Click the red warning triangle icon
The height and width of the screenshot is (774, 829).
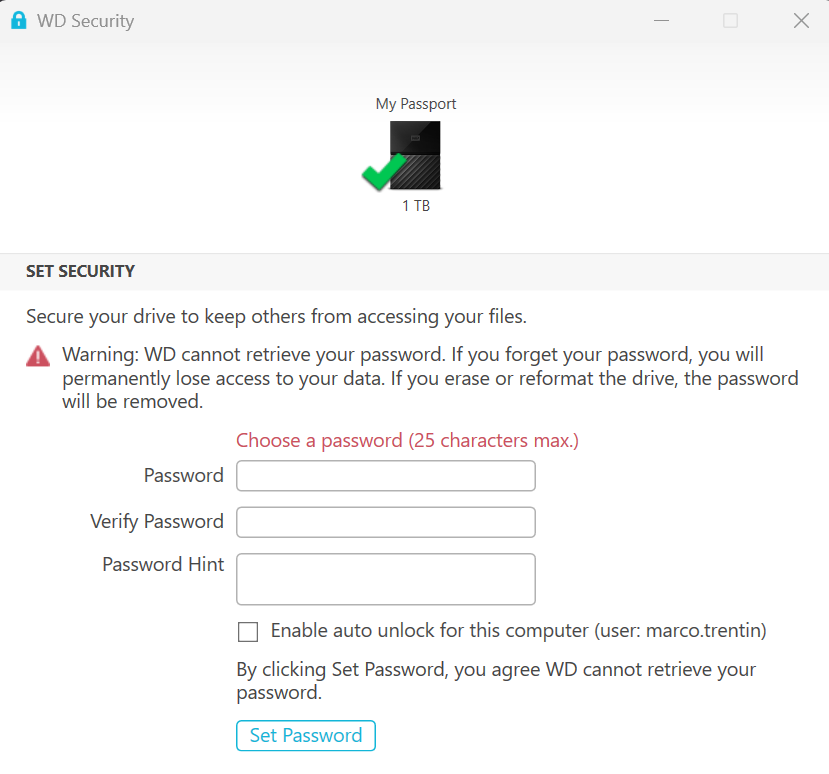37,357
